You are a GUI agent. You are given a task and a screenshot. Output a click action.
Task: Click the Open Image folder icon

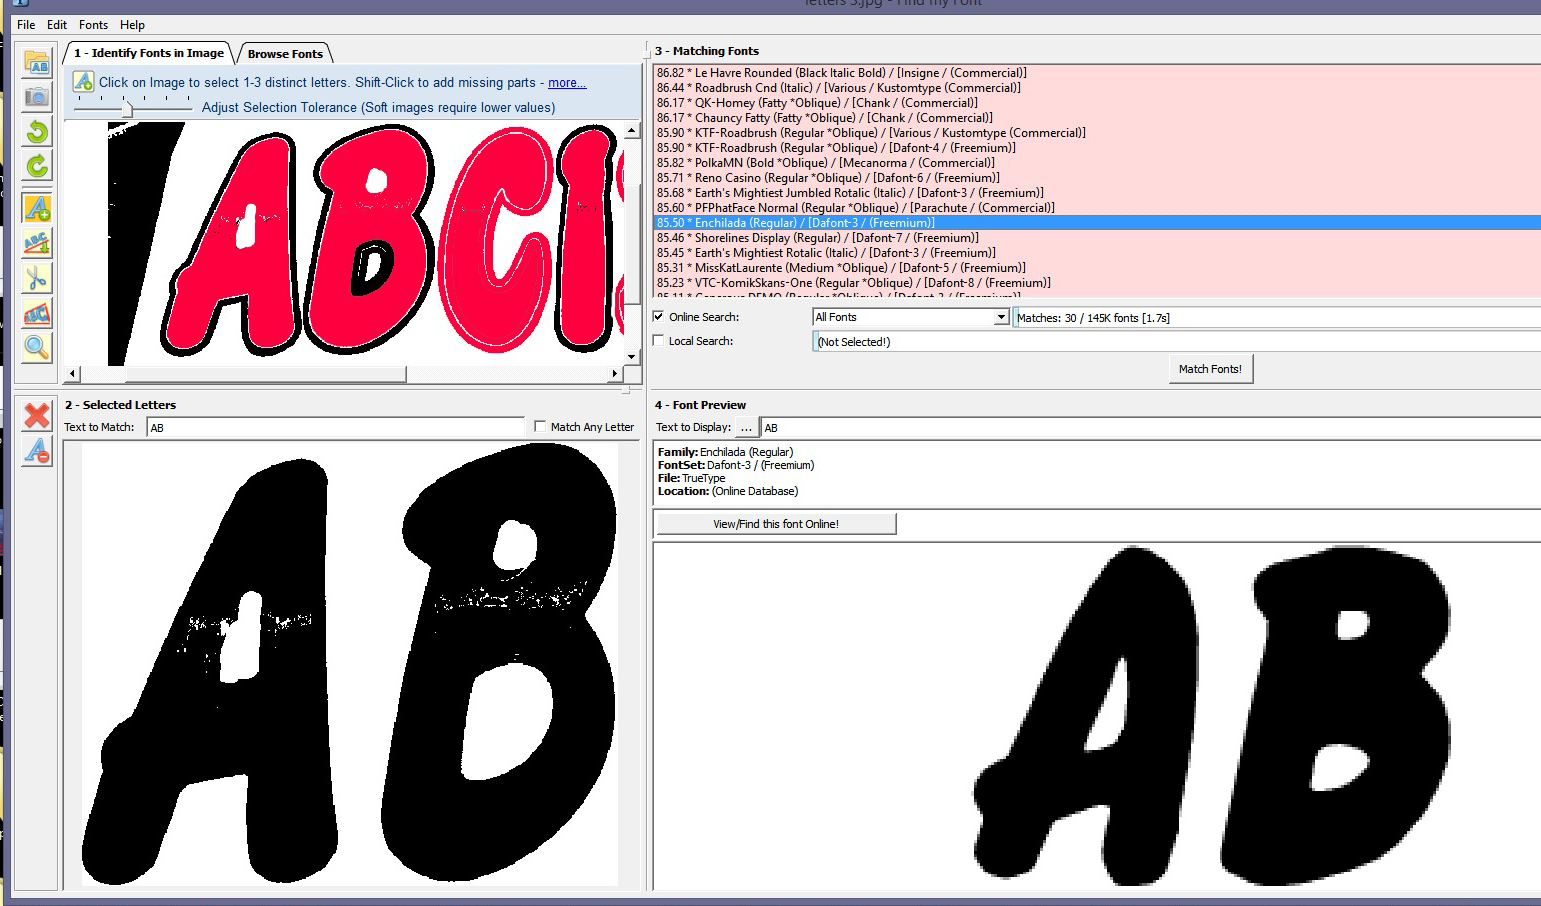coord(37,62)
